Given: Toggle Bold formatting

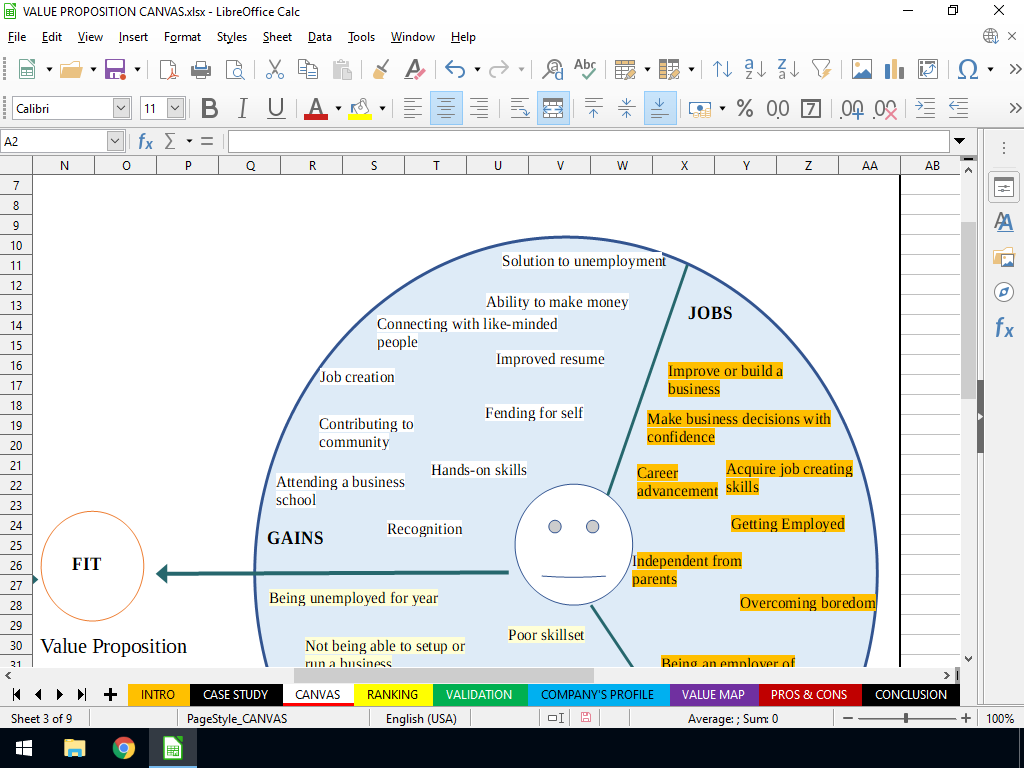Looking at the screenshot, I should pos(210,108).
